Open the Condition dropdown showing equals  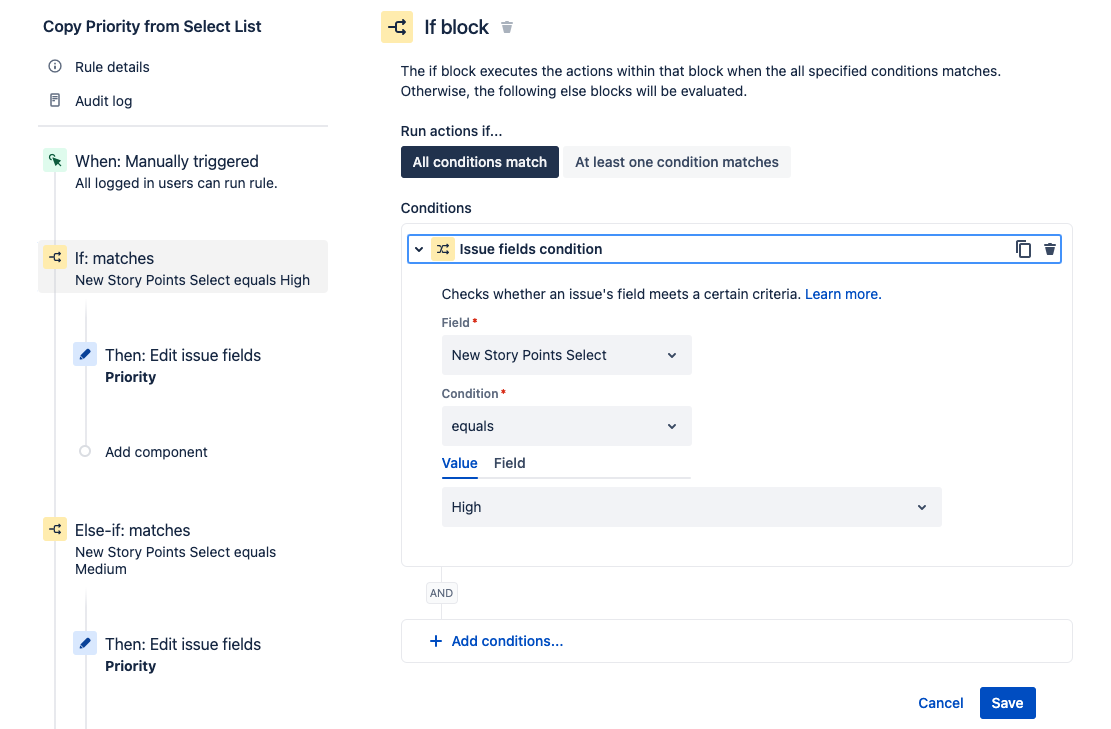pyautogui.click(x=566, y=426)
